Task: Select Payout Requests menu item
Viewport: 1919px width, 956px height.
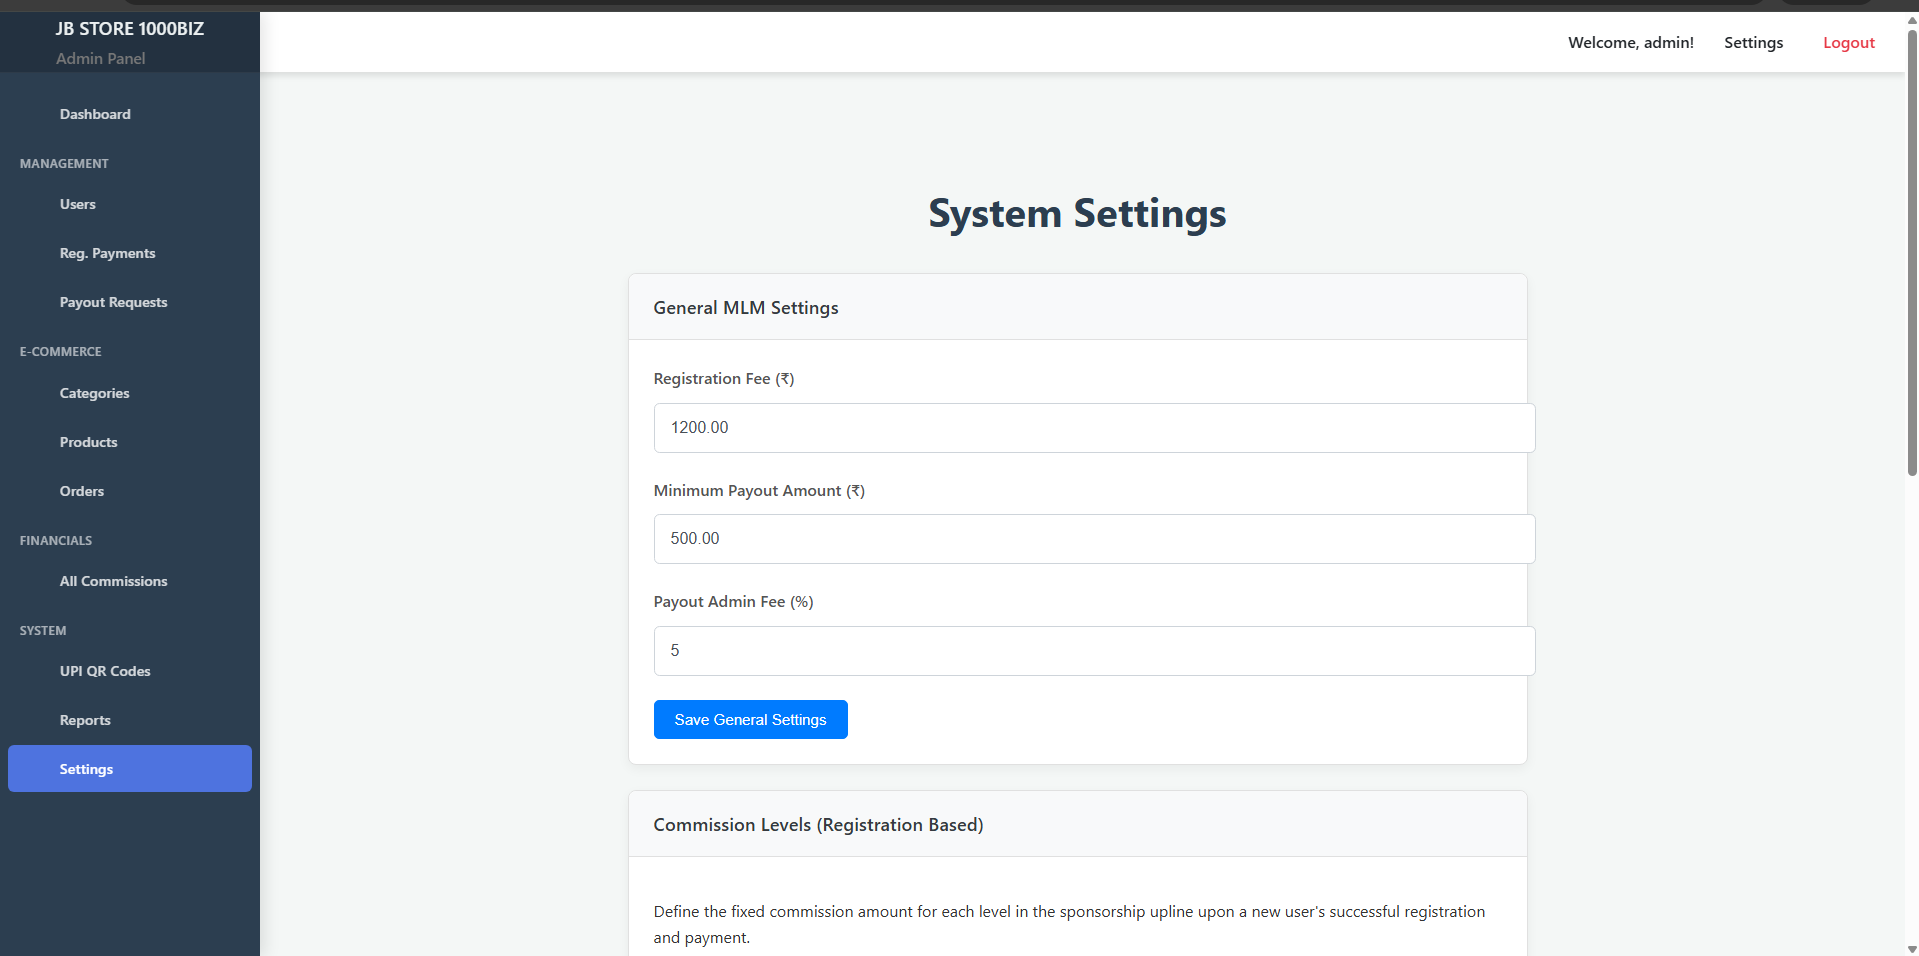Action: 113,302
